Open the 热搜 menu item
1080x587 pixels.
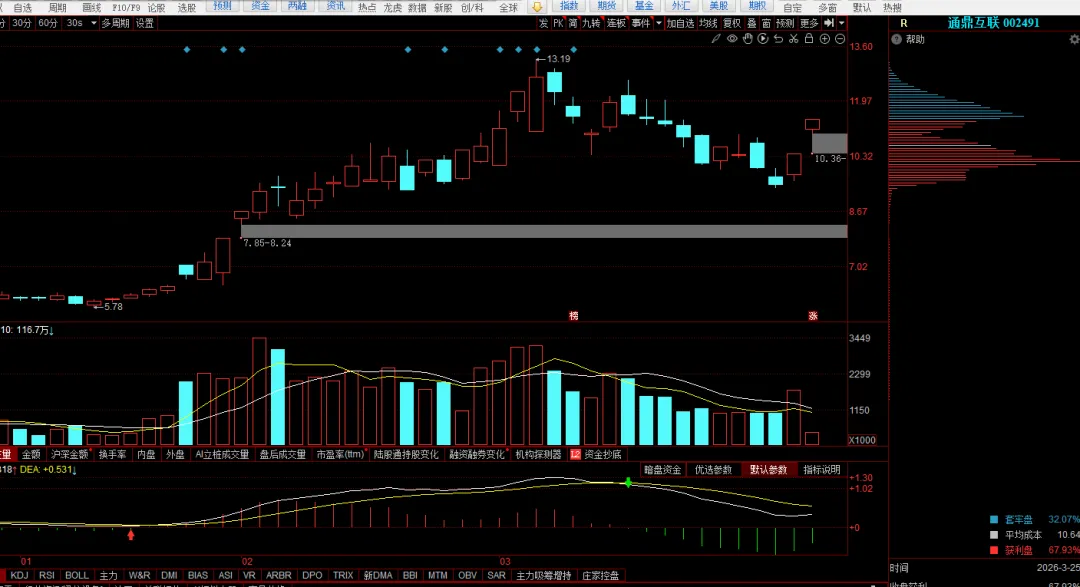point(893,8)
